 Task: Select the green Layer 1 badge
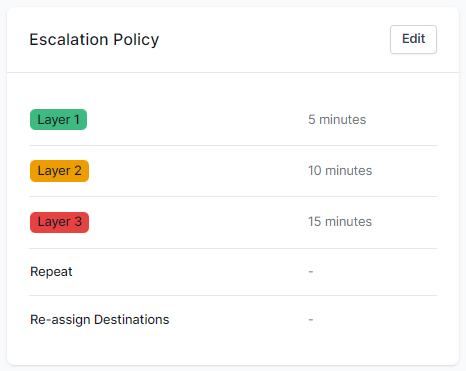(x=58, y=119)
